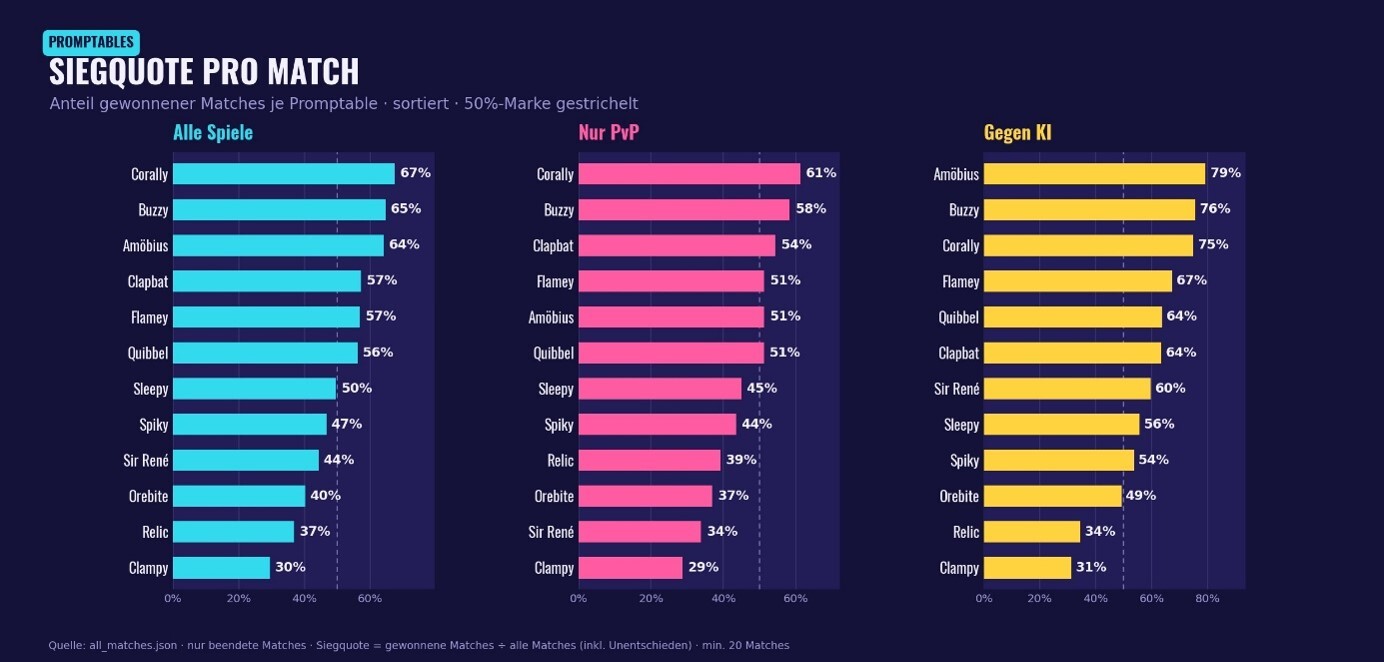
Task: Click the Quelle all_matches.json footnote
Action: click(x=419, y=646)
